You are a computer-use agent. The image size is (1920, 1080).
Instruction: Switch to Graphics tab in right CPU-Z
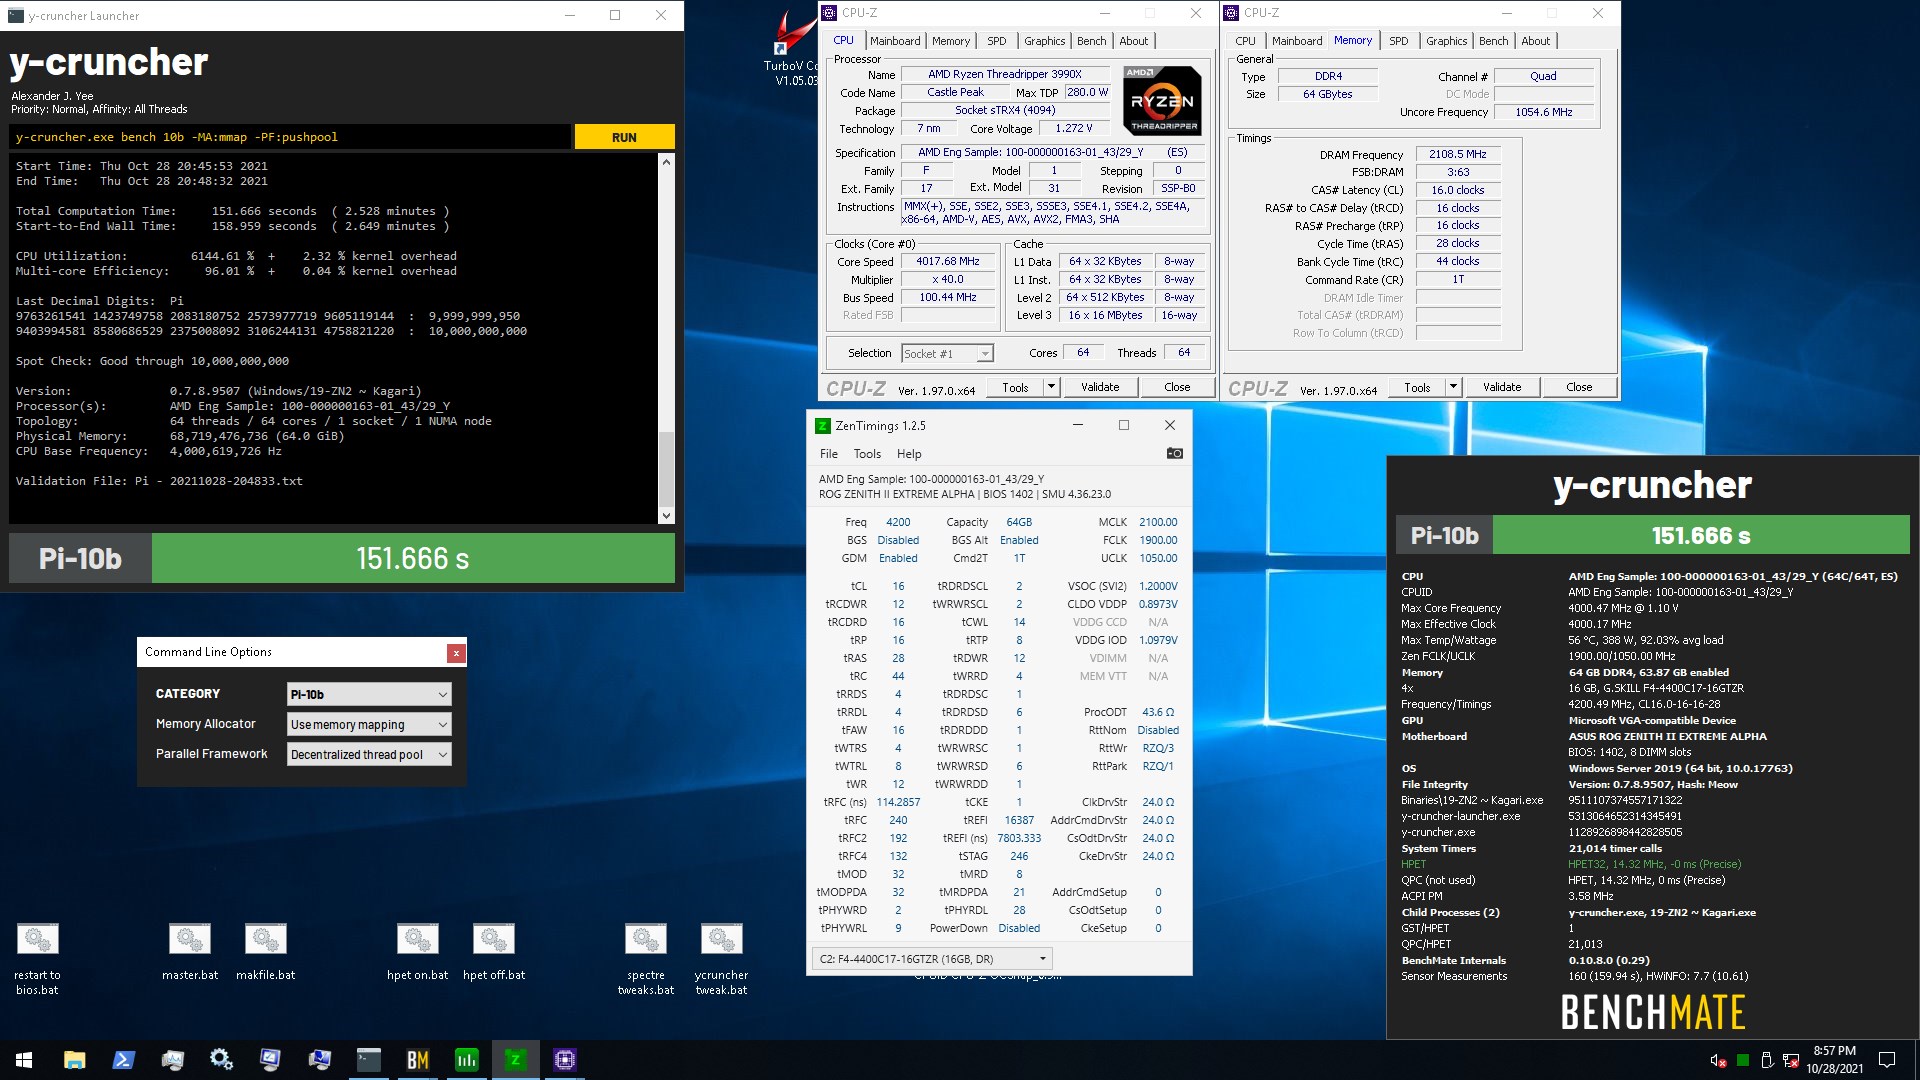(1447, 41)
